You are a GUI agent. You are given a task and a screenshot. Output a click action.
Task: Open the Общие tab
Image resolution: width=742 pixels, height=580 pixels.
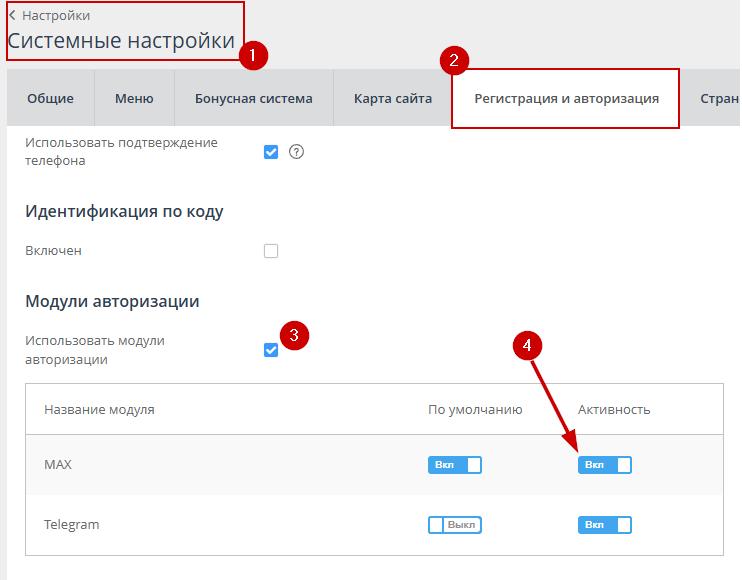coord(51,98)
